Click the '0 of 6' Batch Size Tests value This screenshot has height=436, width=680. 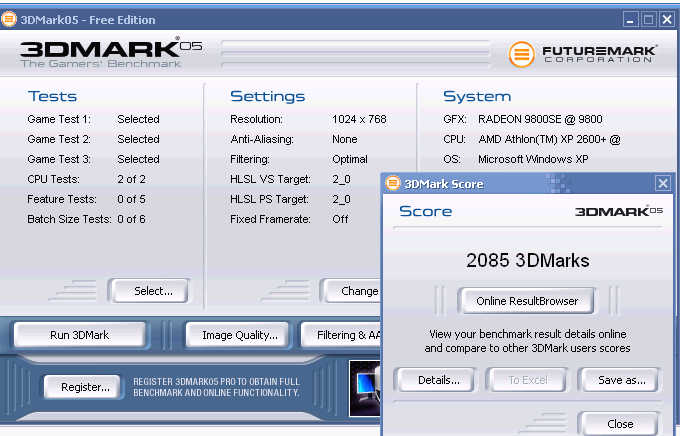click(131, 219)
